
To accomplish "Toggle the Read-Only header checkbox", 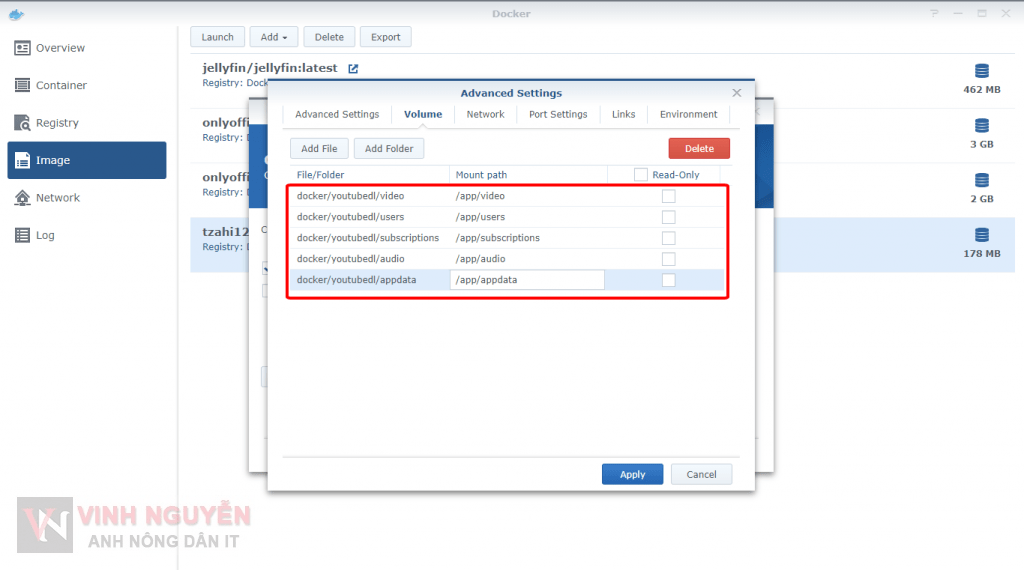I will (x=641, y=175).
